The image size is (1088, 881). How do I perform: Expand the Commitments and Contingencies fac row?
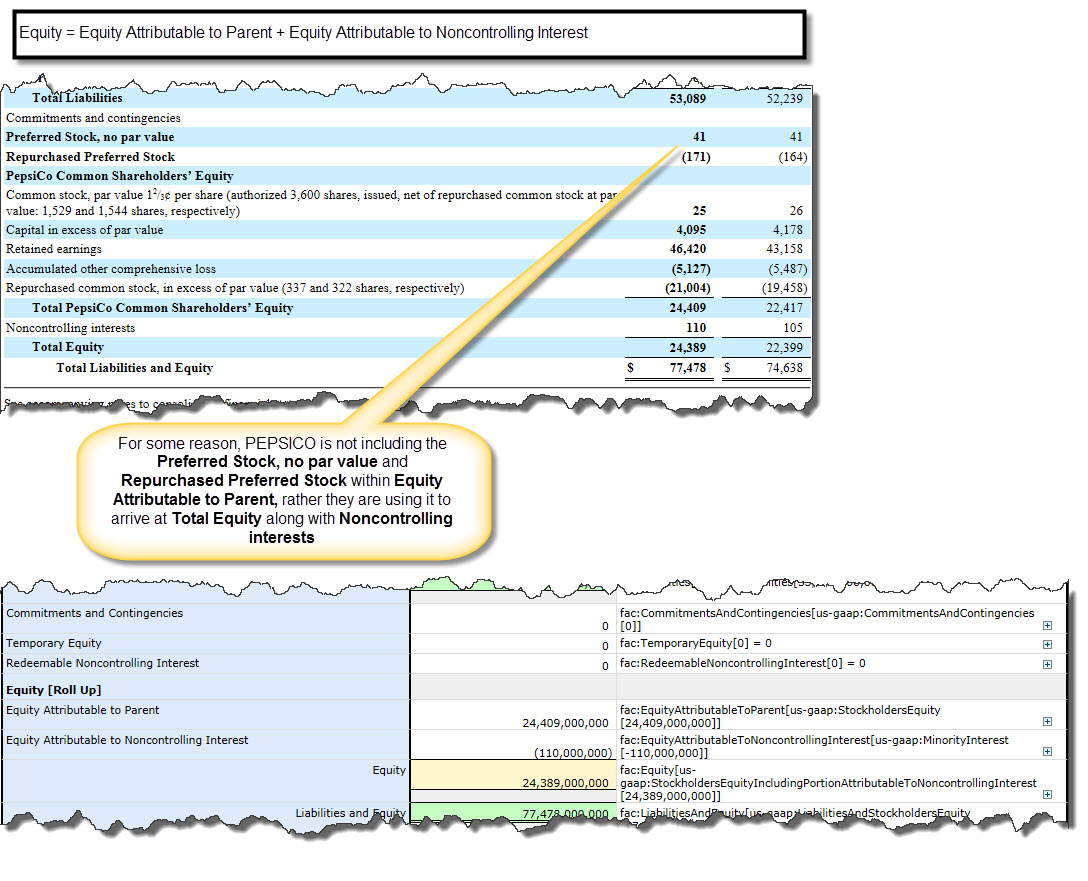[x=1047, y=625]
